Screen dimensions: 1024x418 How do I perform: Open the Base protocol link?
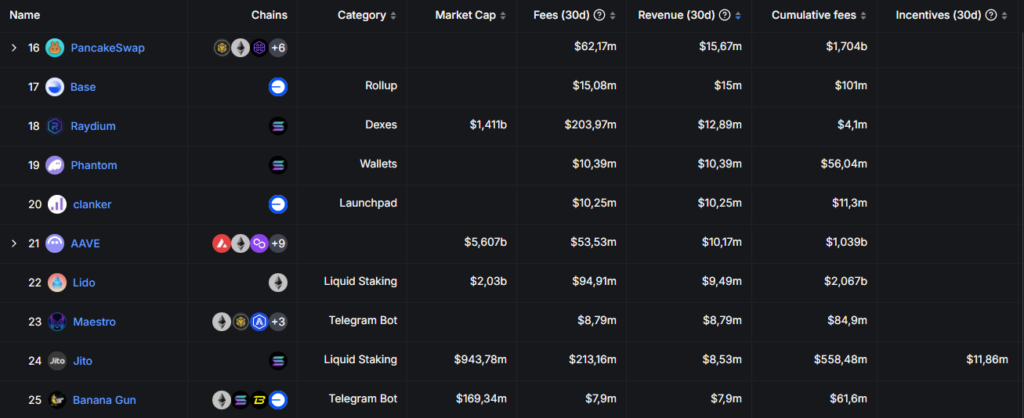(x=83, y=87)
